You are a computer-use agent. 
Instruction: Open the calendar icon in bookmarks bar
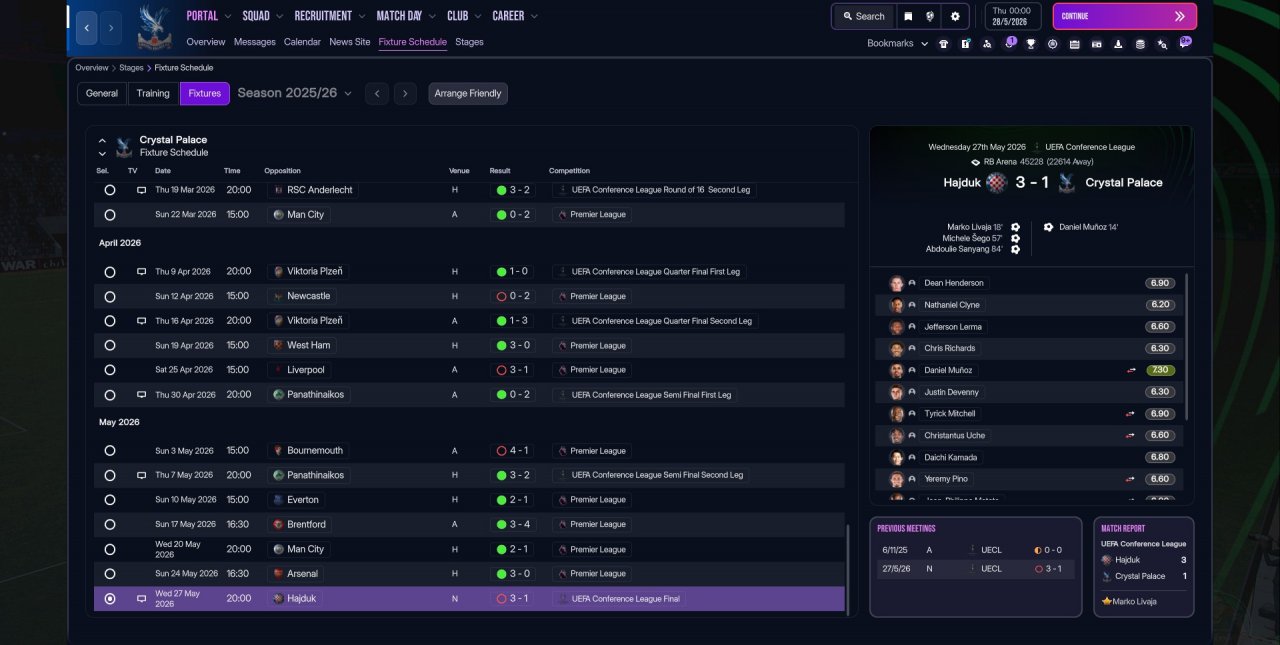click(1074, 44)
